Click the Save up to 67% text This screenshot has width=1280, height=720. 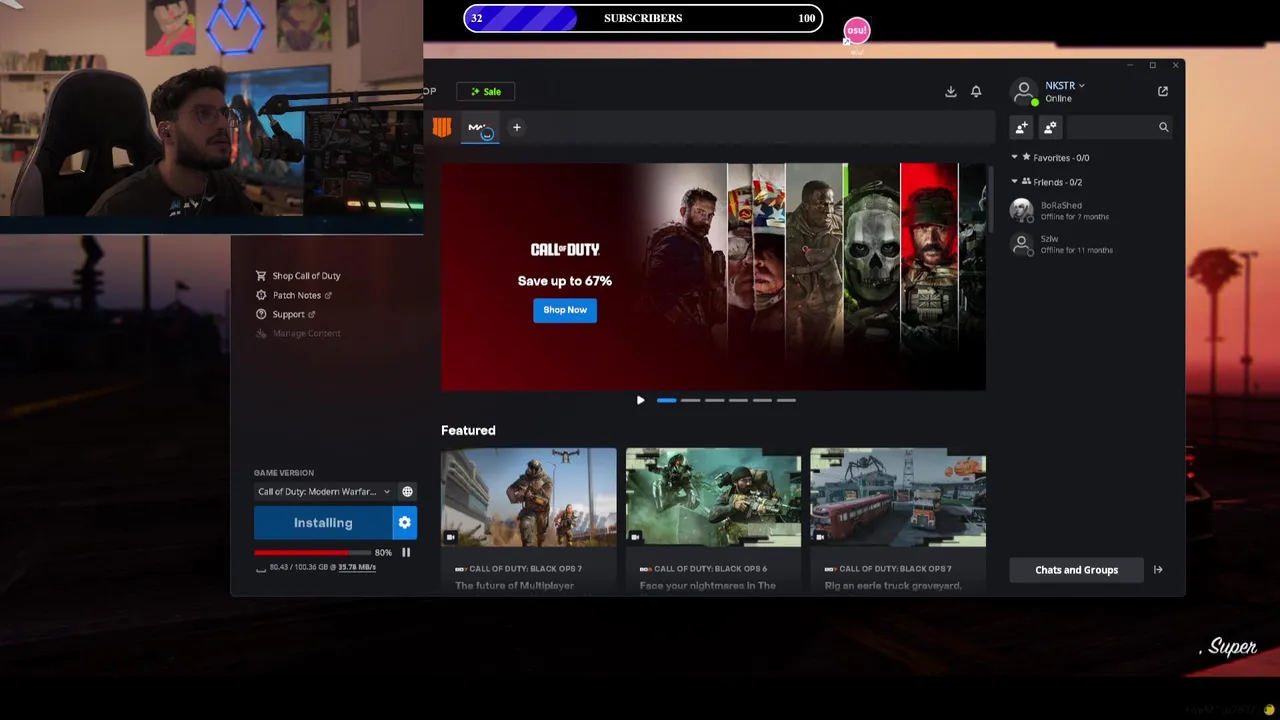click(565, 281)
